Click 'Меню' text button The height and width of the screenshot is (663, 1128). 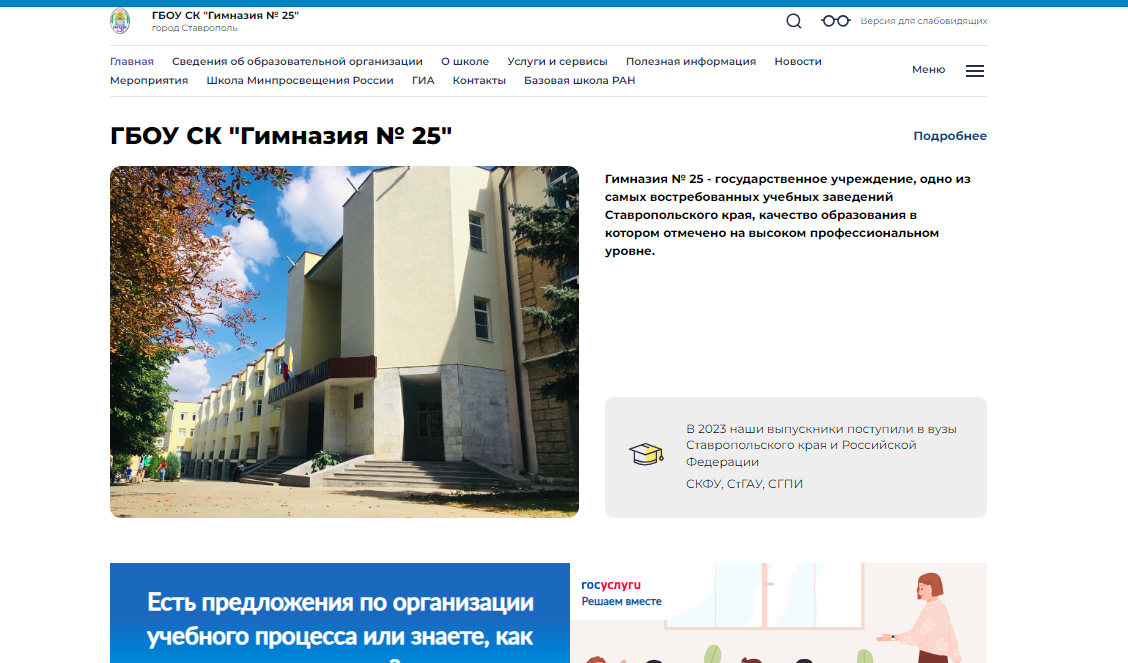928,70
